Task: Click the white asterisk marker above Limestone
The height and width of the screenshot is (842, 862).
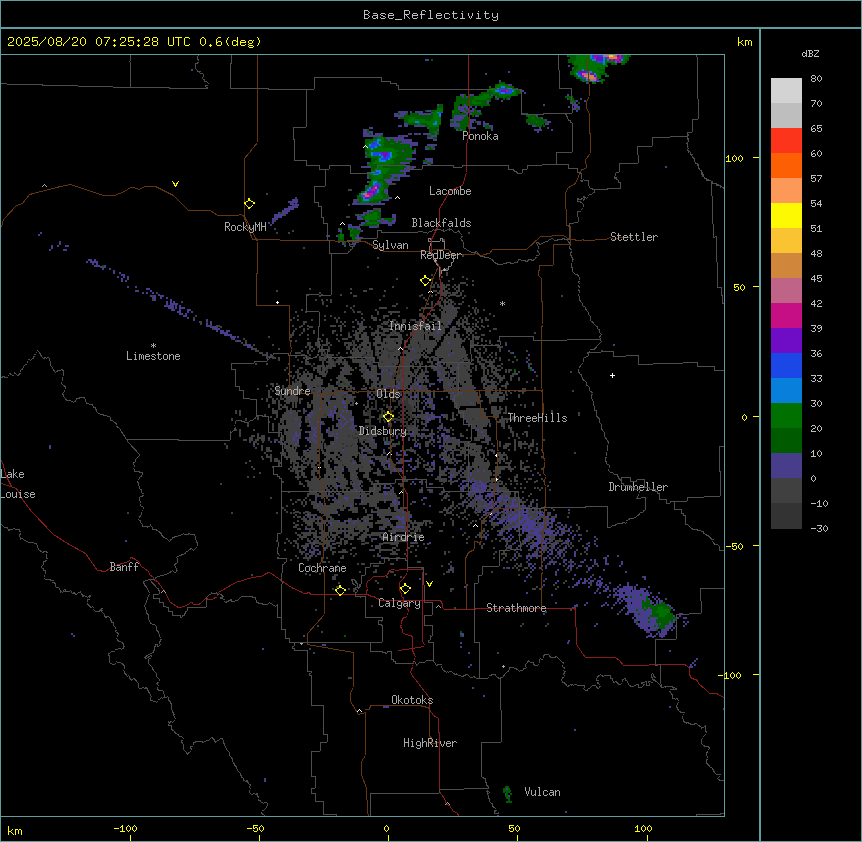Action: (153, 346)
